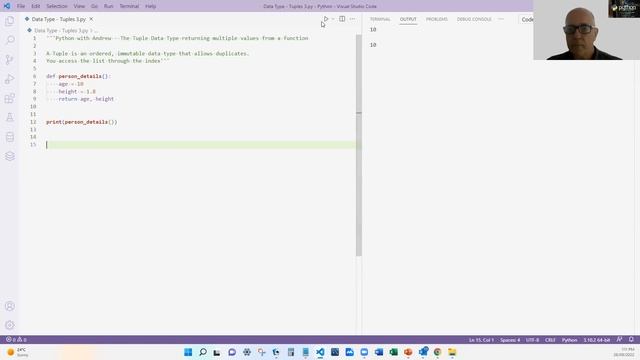Switch to the PROBLEMS panel tab

437,19
